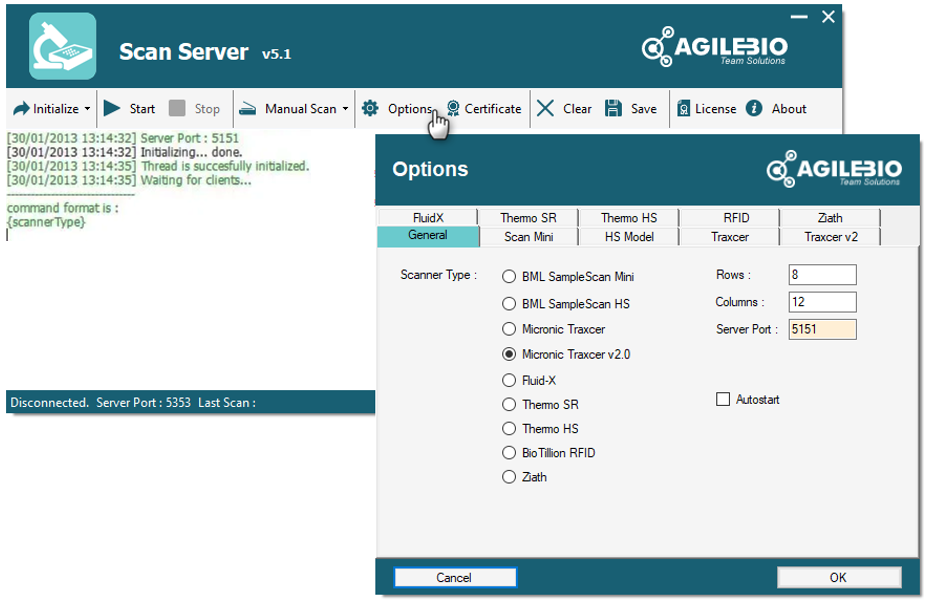The width and height of the screenshot is (926, 601).
Task: Click the Save floppy disk icon
Action: click(614, 108)
